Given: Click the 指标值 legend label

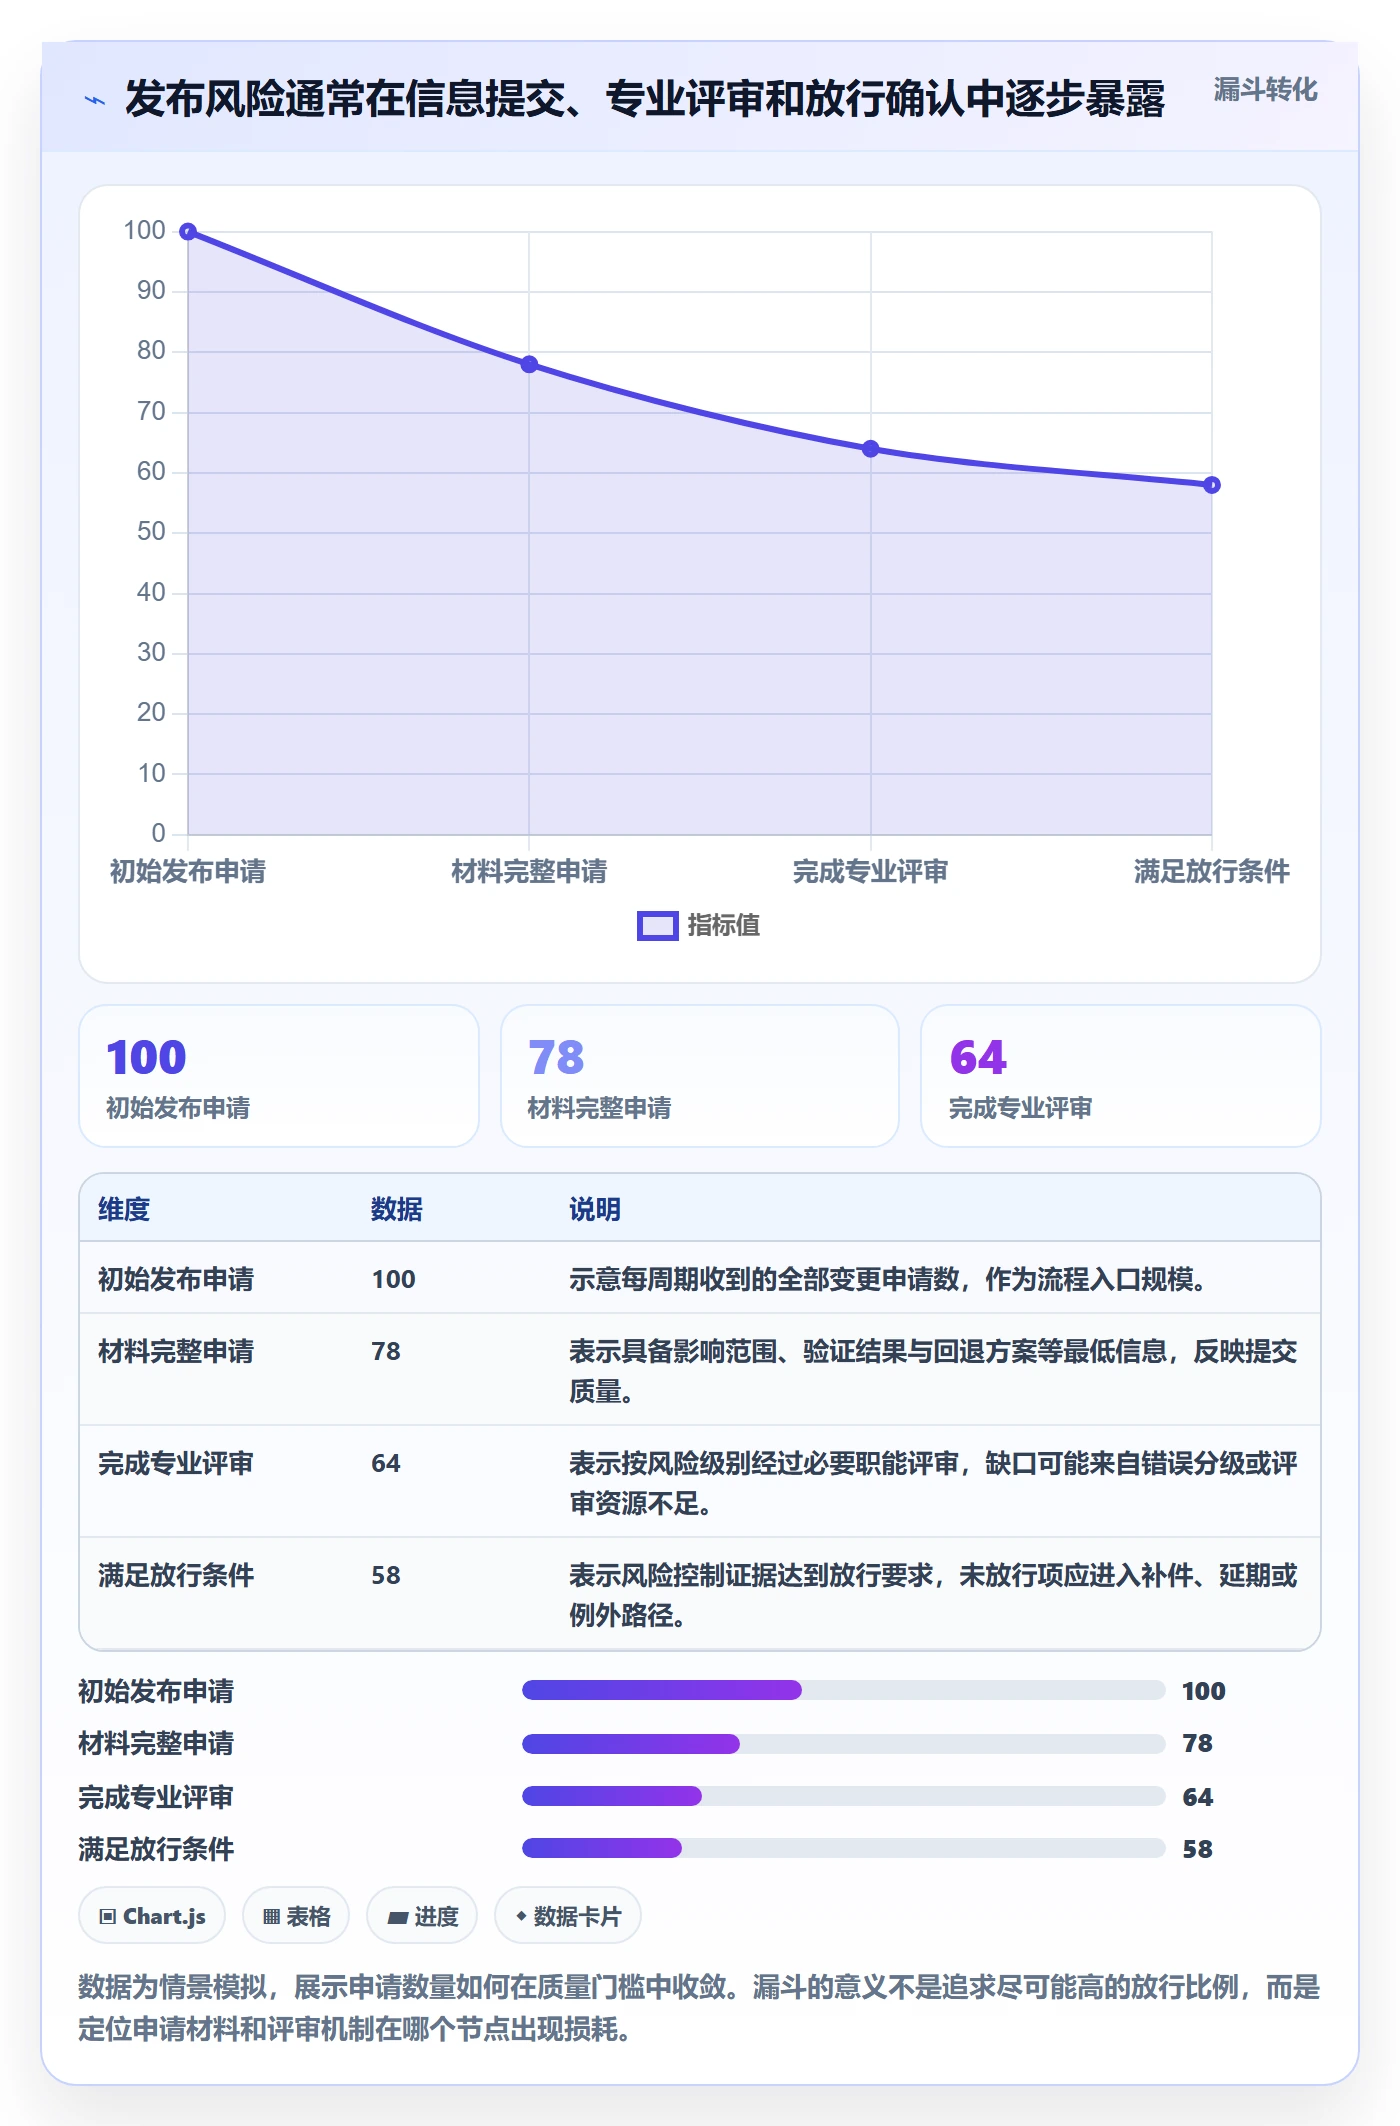Looking at the screenshot, I should coord(724,926).
